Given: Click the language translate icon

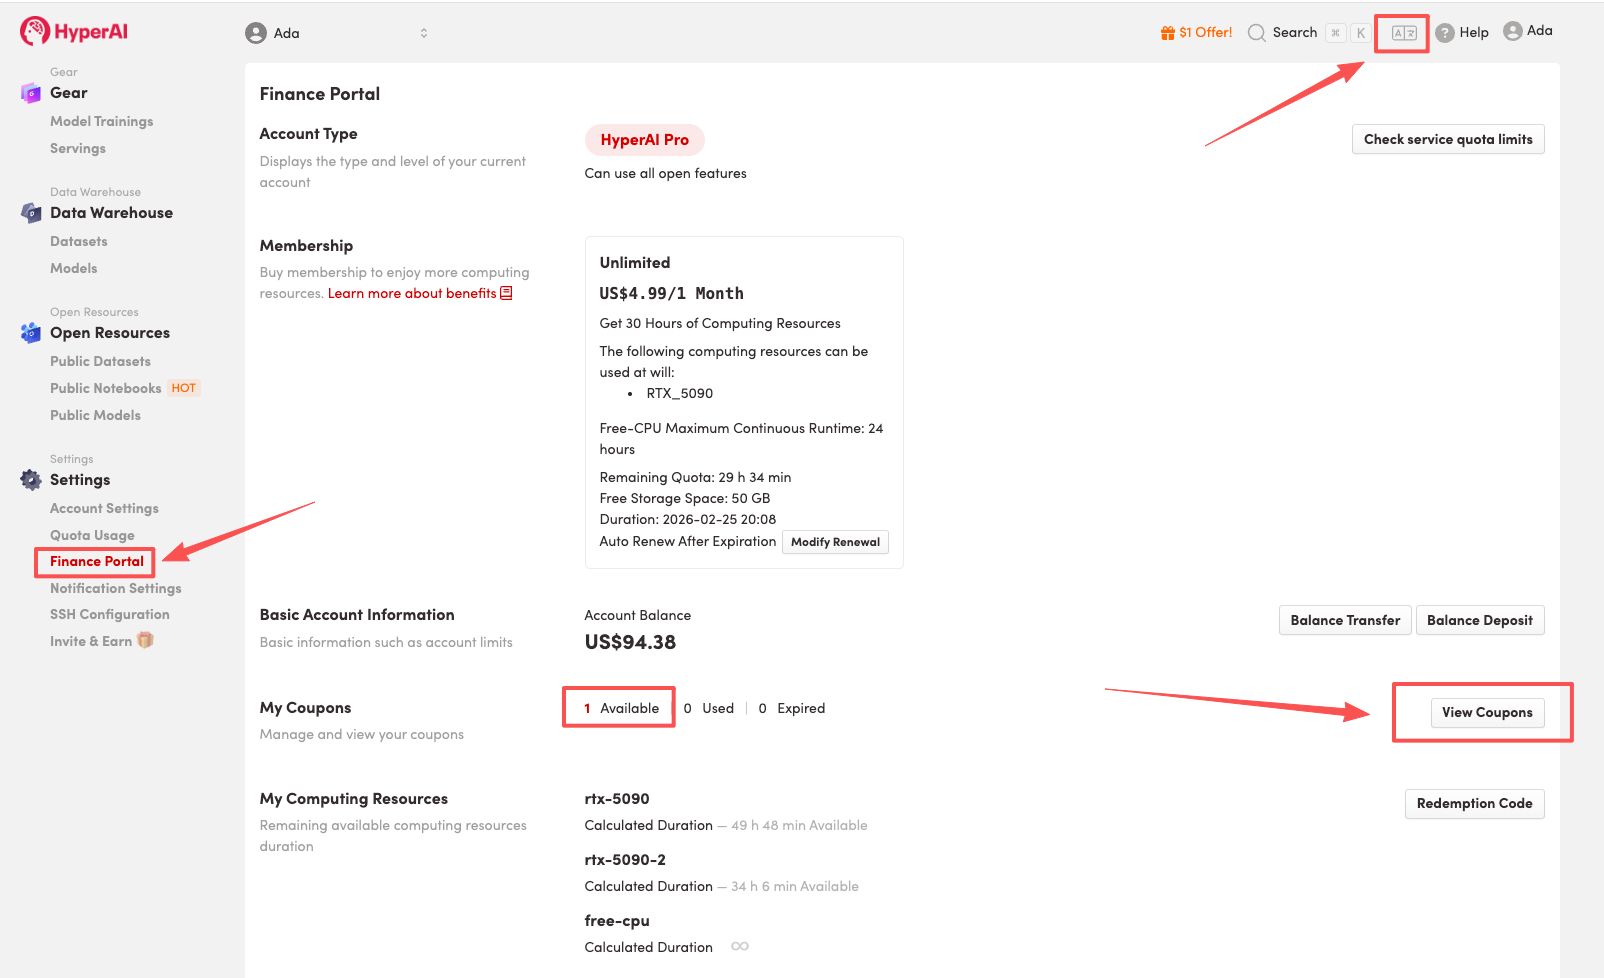Looking at the screenshot, I should 1403,33.
